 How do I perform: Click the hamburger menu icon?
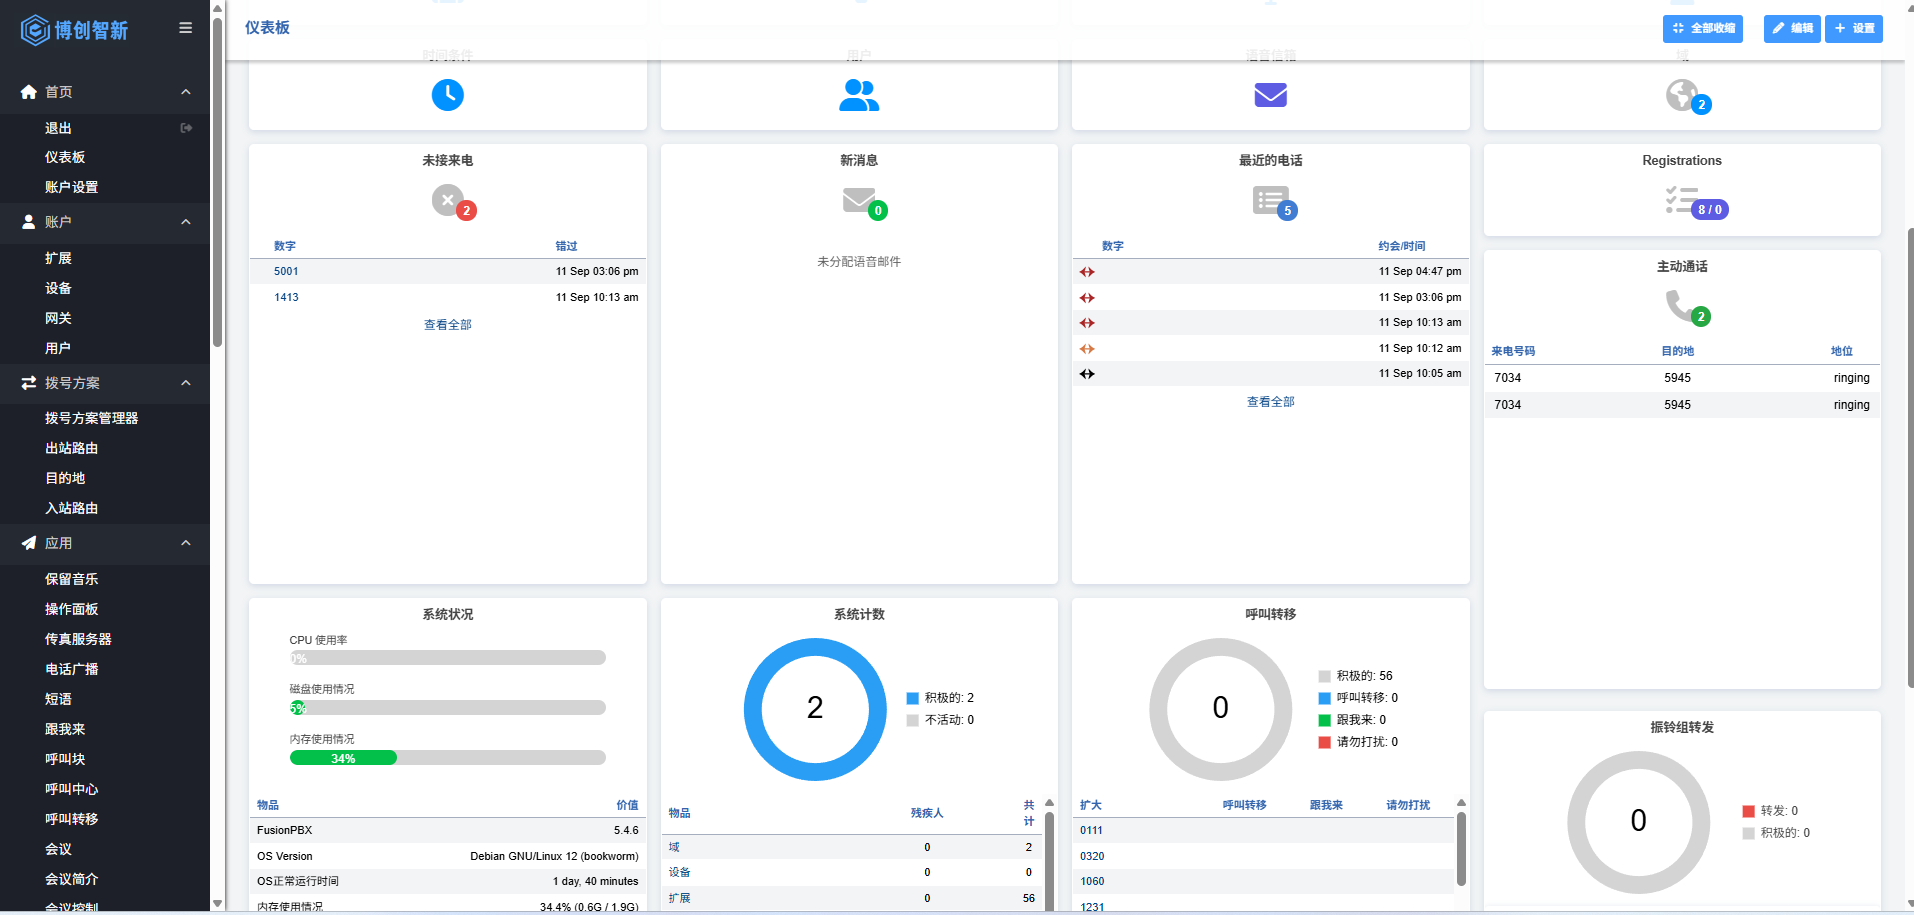[185, 28]
